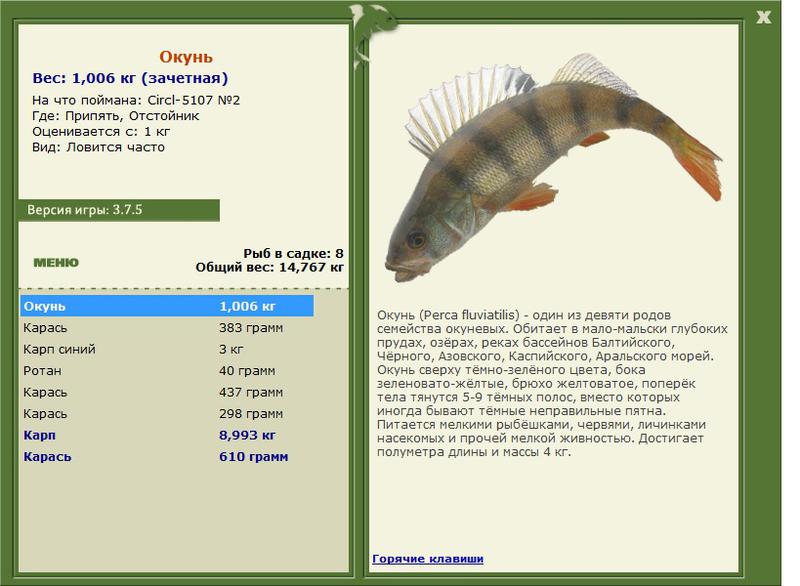Select the bold Карп 8,993 кг row

[x=167, y=435]
